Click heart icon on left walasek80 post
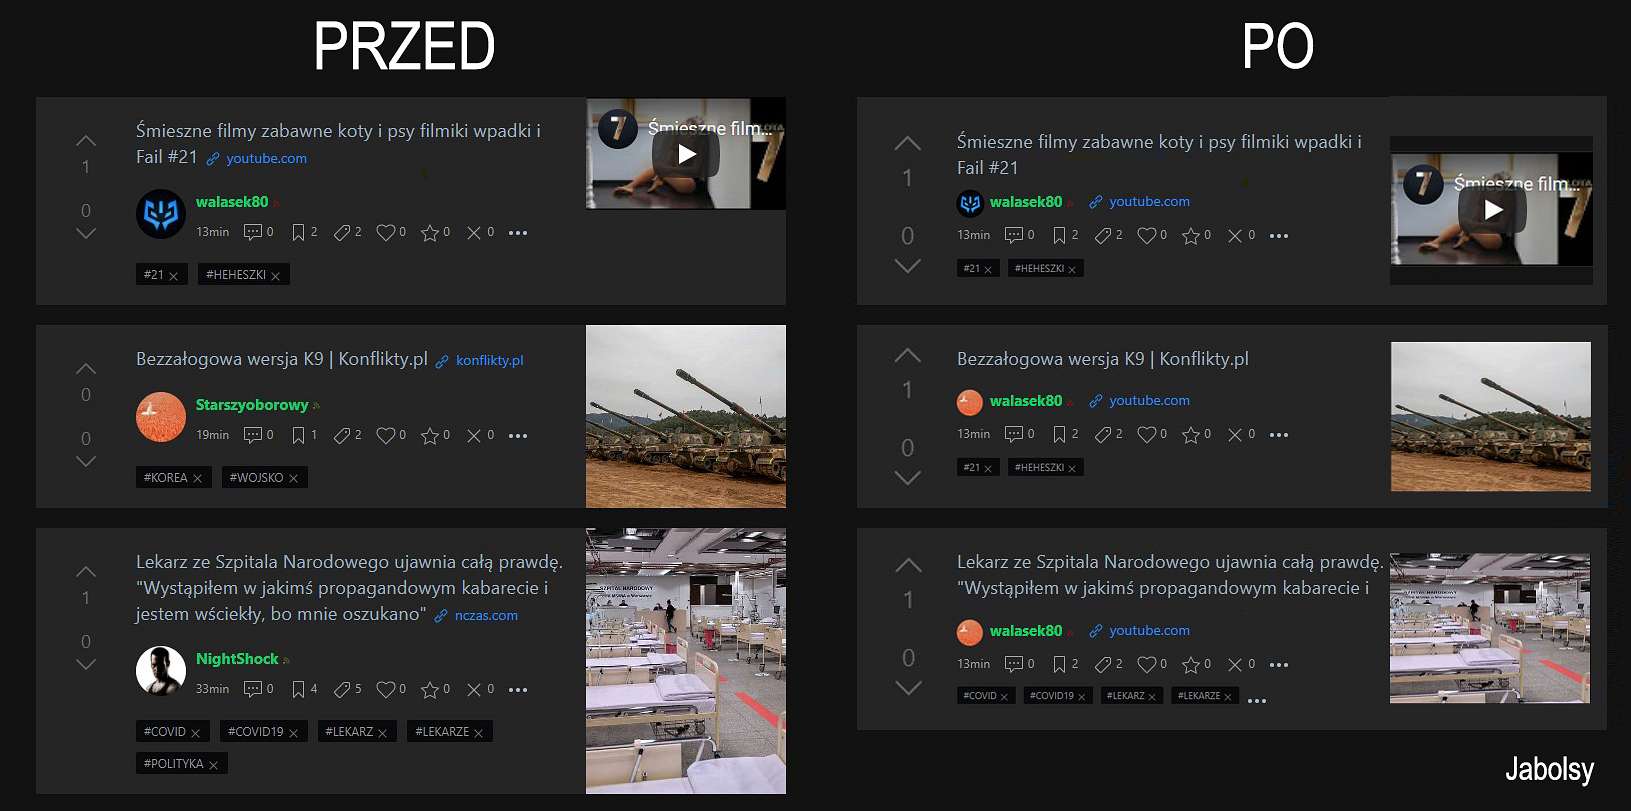This screenshot has height=811, width=1631. [385, 232]
